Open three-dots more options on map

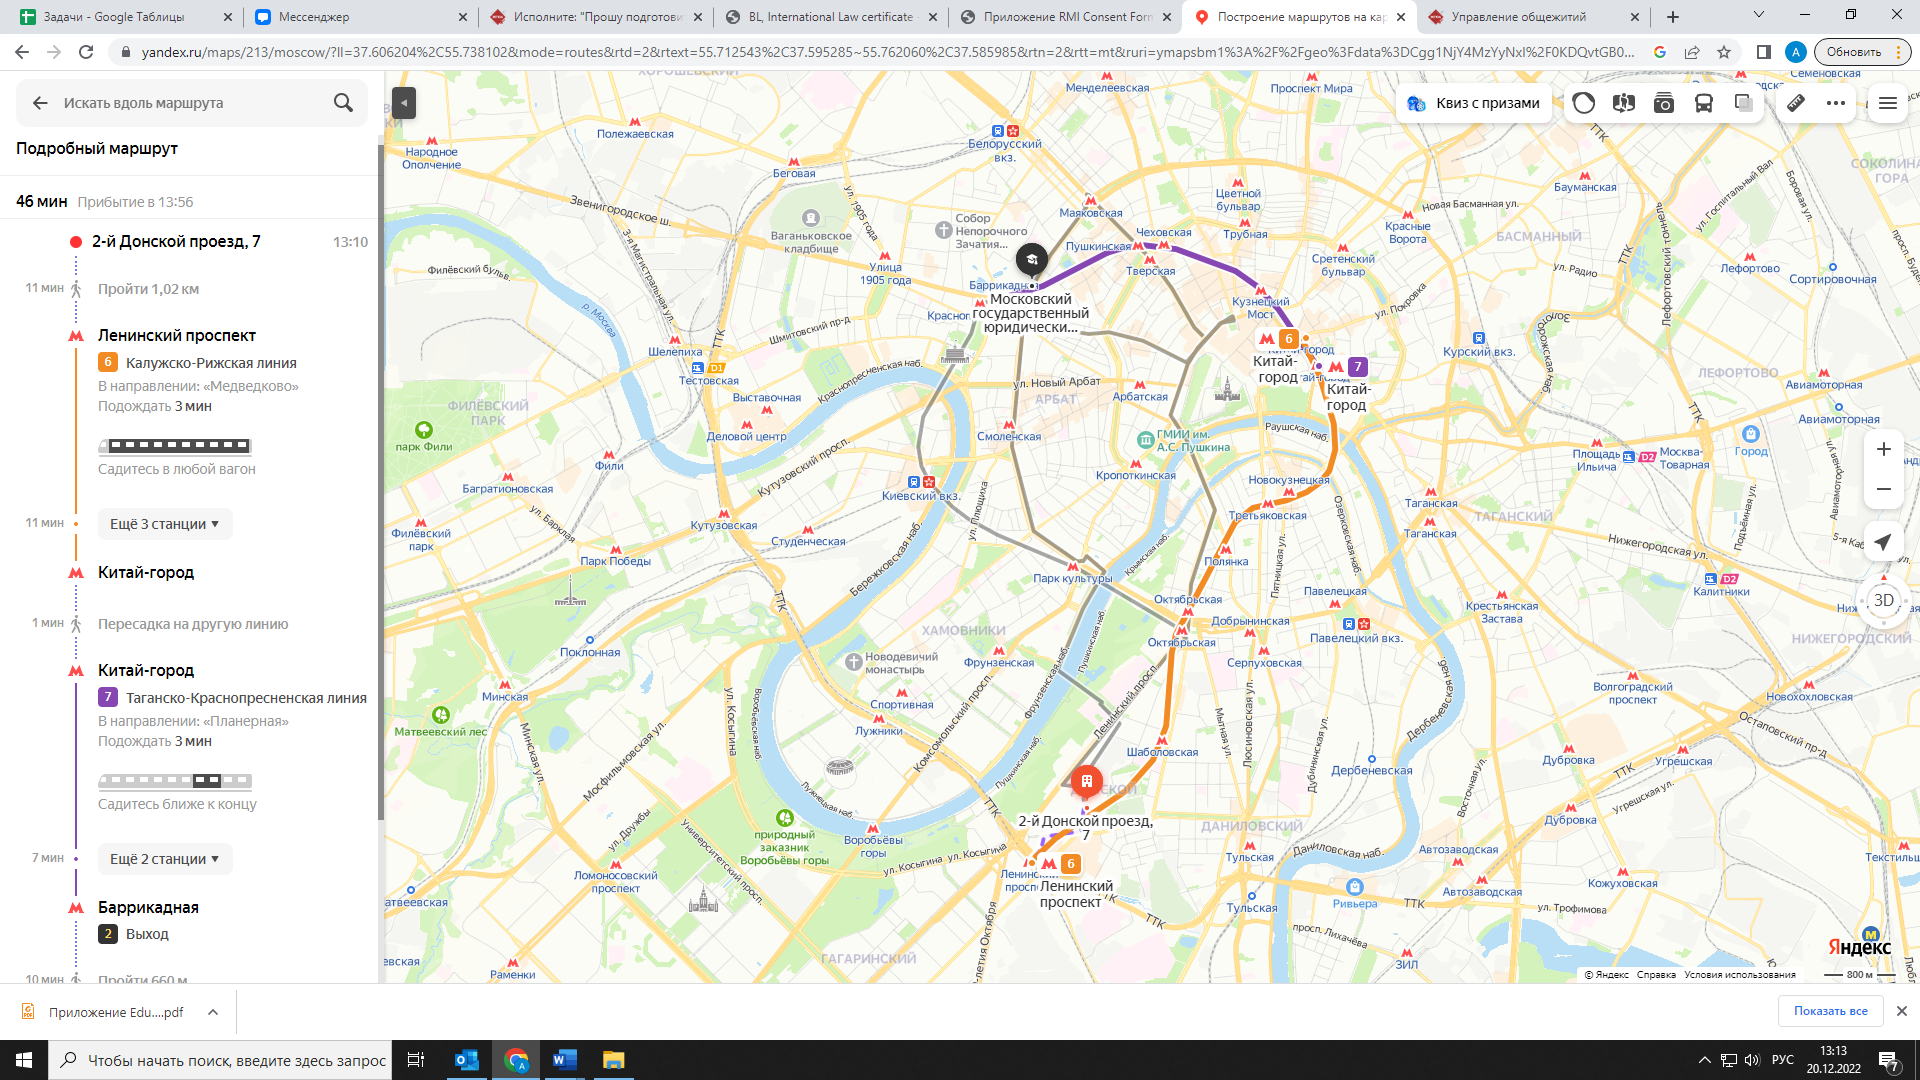[x=1836, y=103]
